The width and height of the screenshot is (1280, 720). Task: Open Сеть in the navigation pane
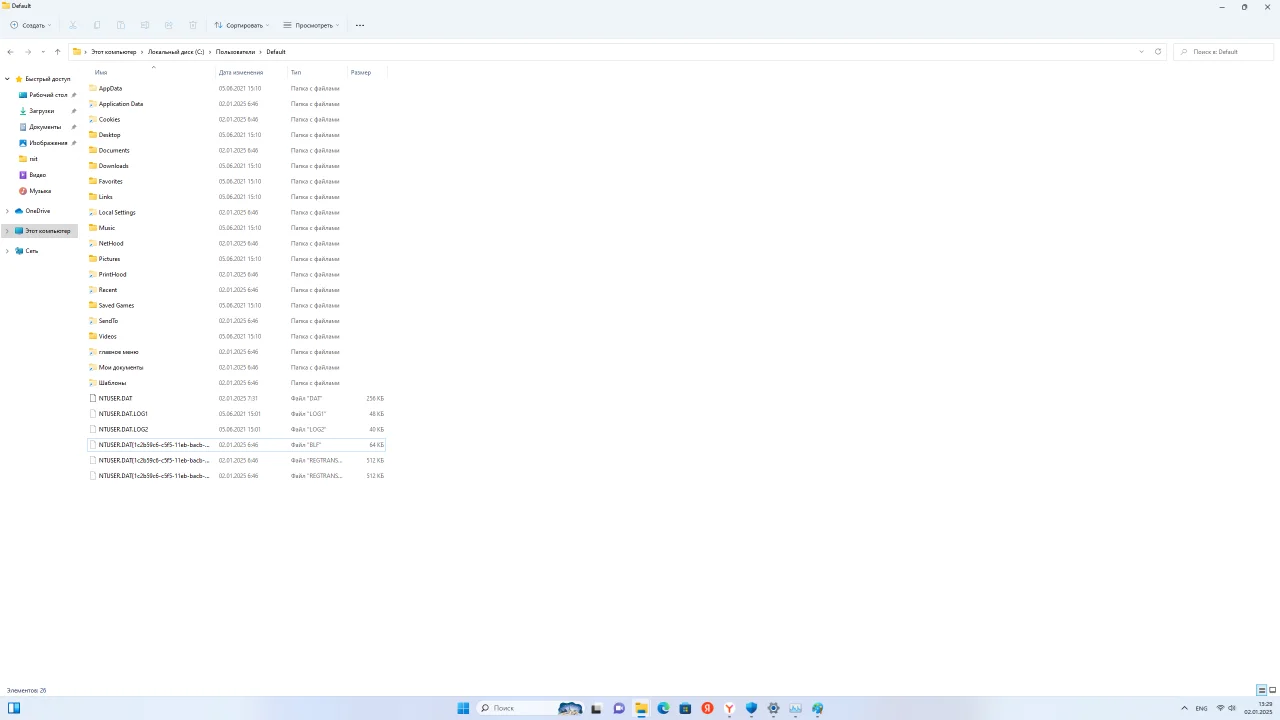pyautogui.click(x=32, y=251)
